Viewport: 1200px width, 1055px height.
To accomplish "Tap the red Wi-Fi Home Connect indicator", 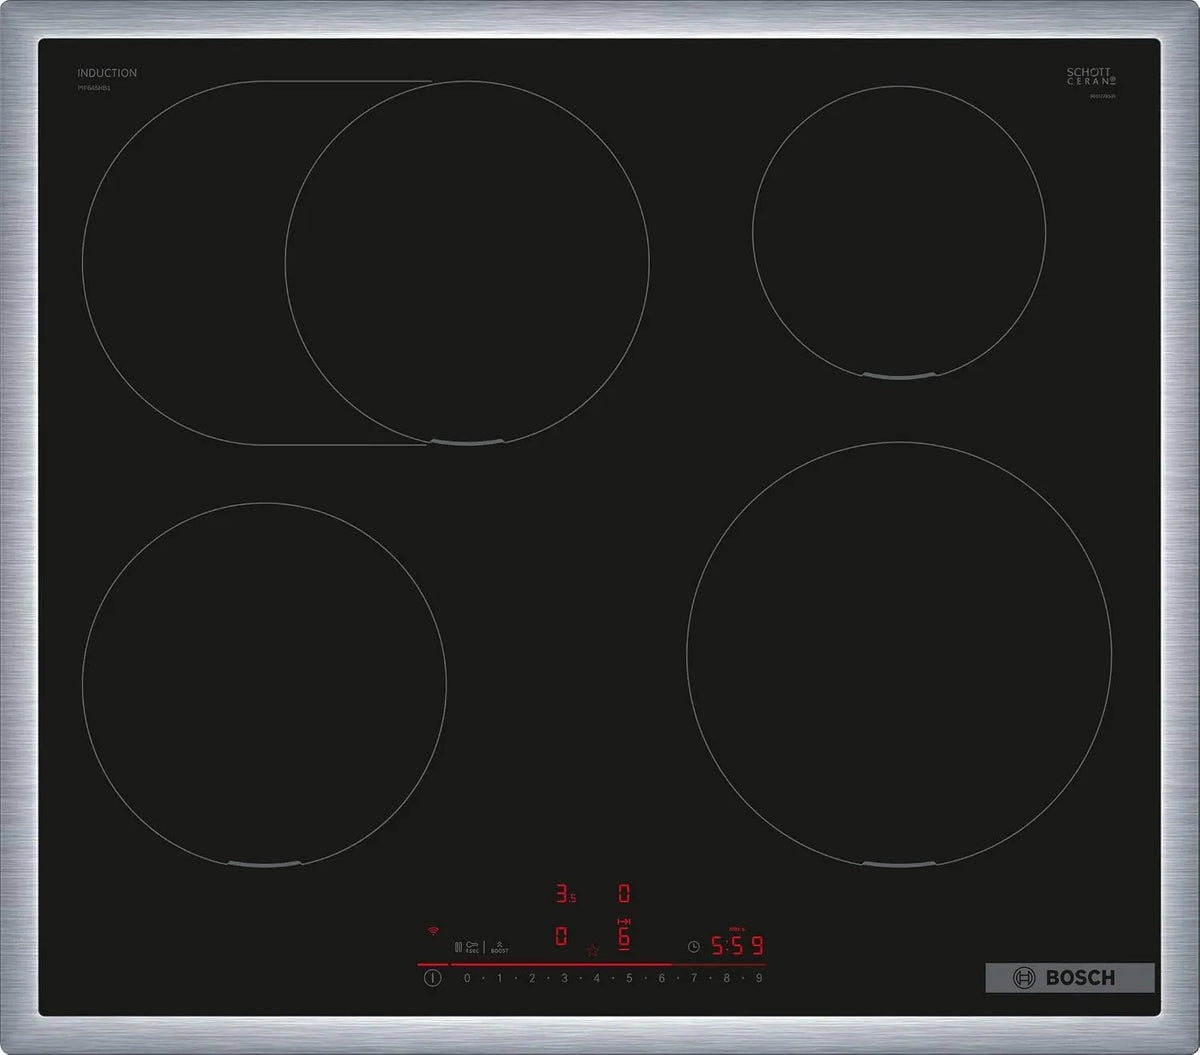I will [433, 929].
